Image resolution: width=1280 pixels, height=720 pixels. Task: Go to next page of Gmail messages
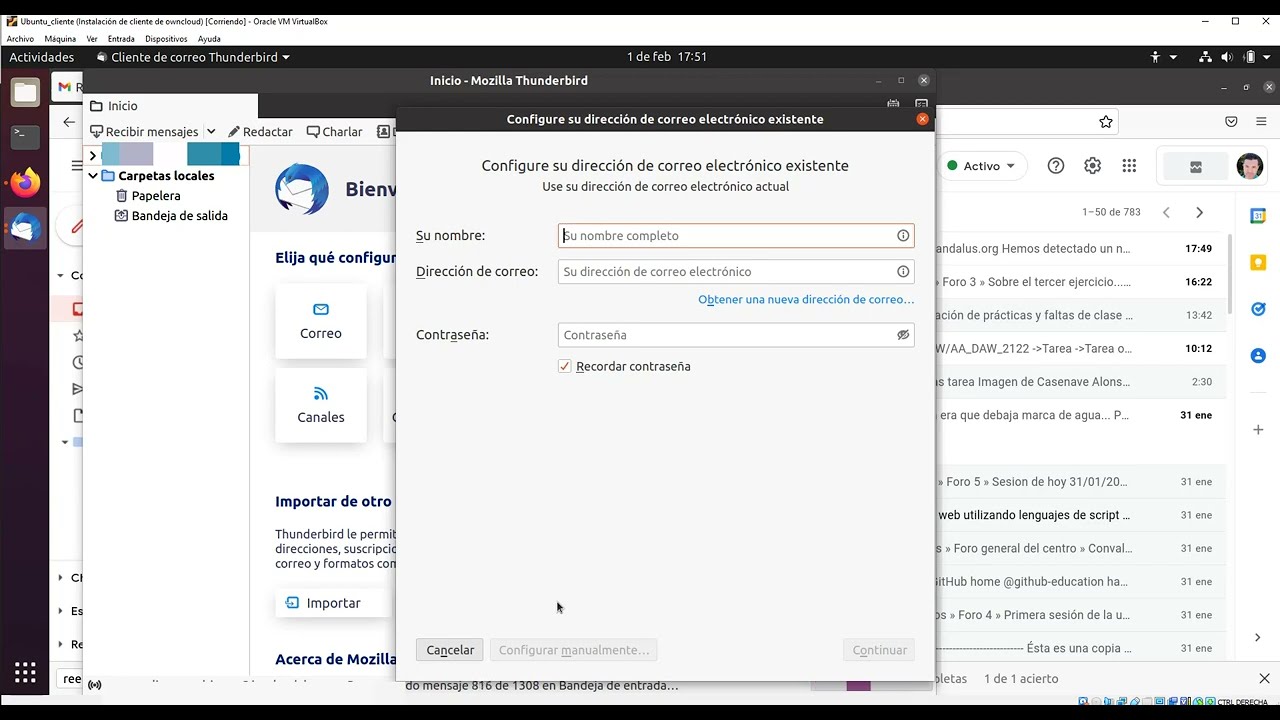[1199, 212]
